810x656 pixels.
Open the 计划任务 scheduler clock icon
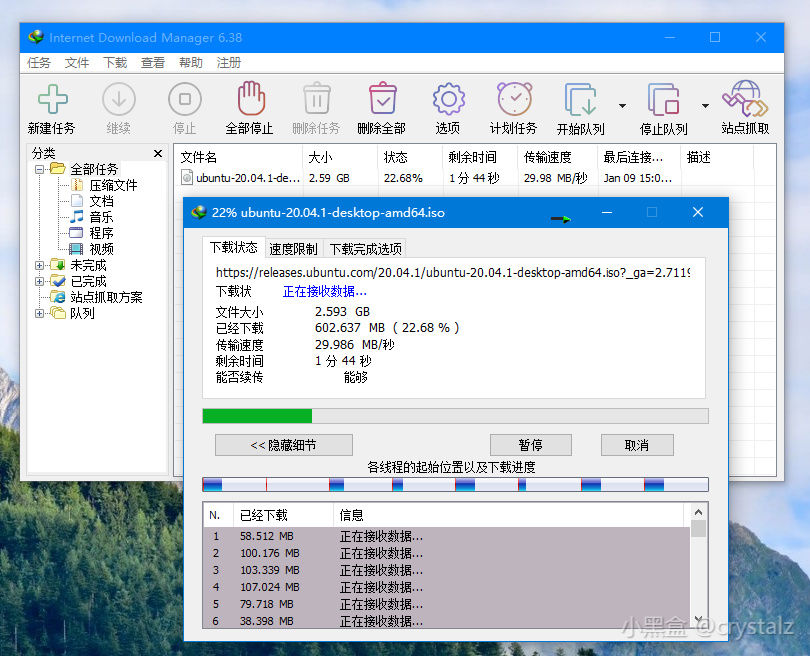[x=513, y=98]
